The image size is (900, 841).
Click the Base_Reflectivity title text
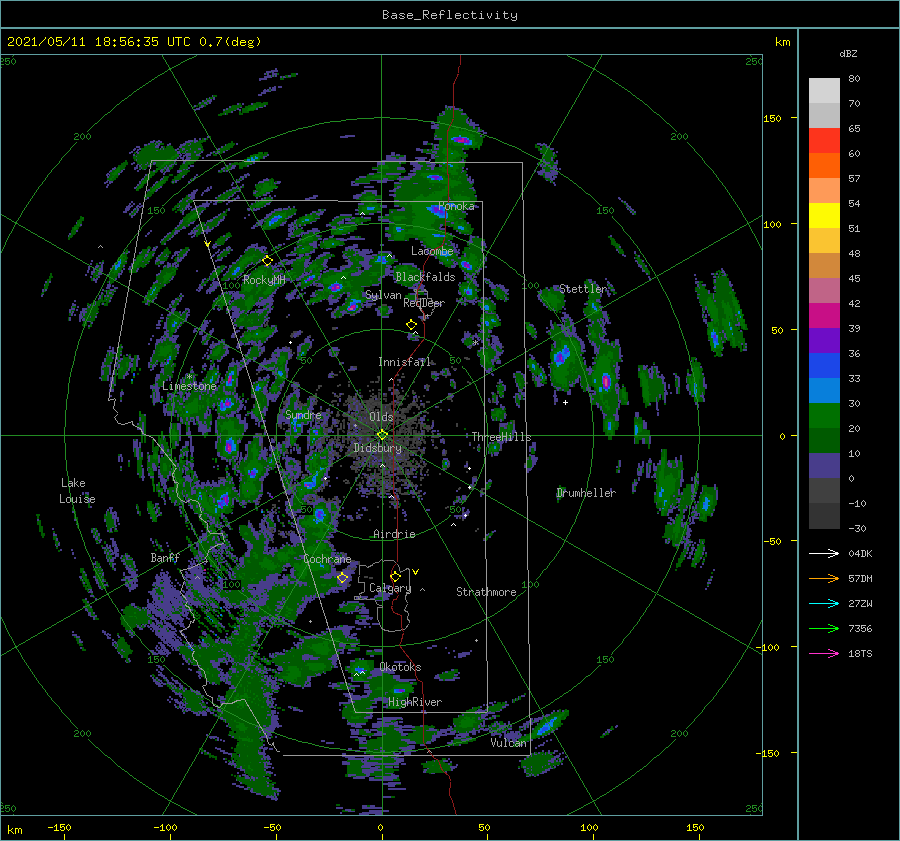449,15
